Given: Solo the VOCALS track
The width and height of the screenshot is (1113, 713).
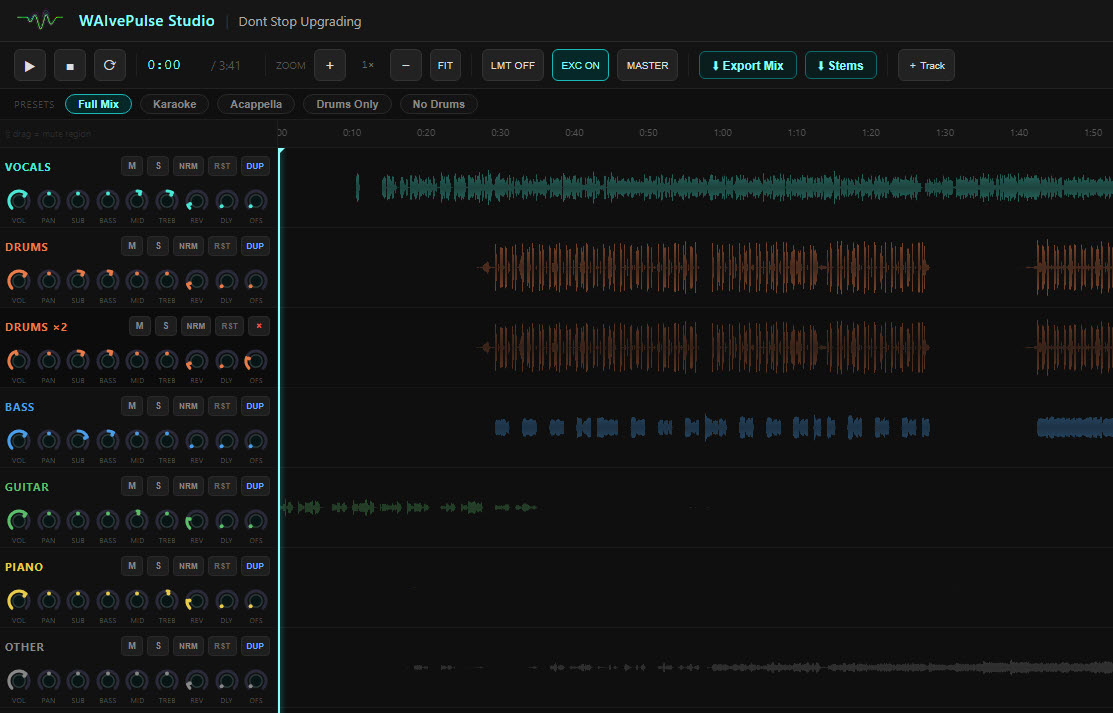Looking at the screenshot, I should (158, 166).
